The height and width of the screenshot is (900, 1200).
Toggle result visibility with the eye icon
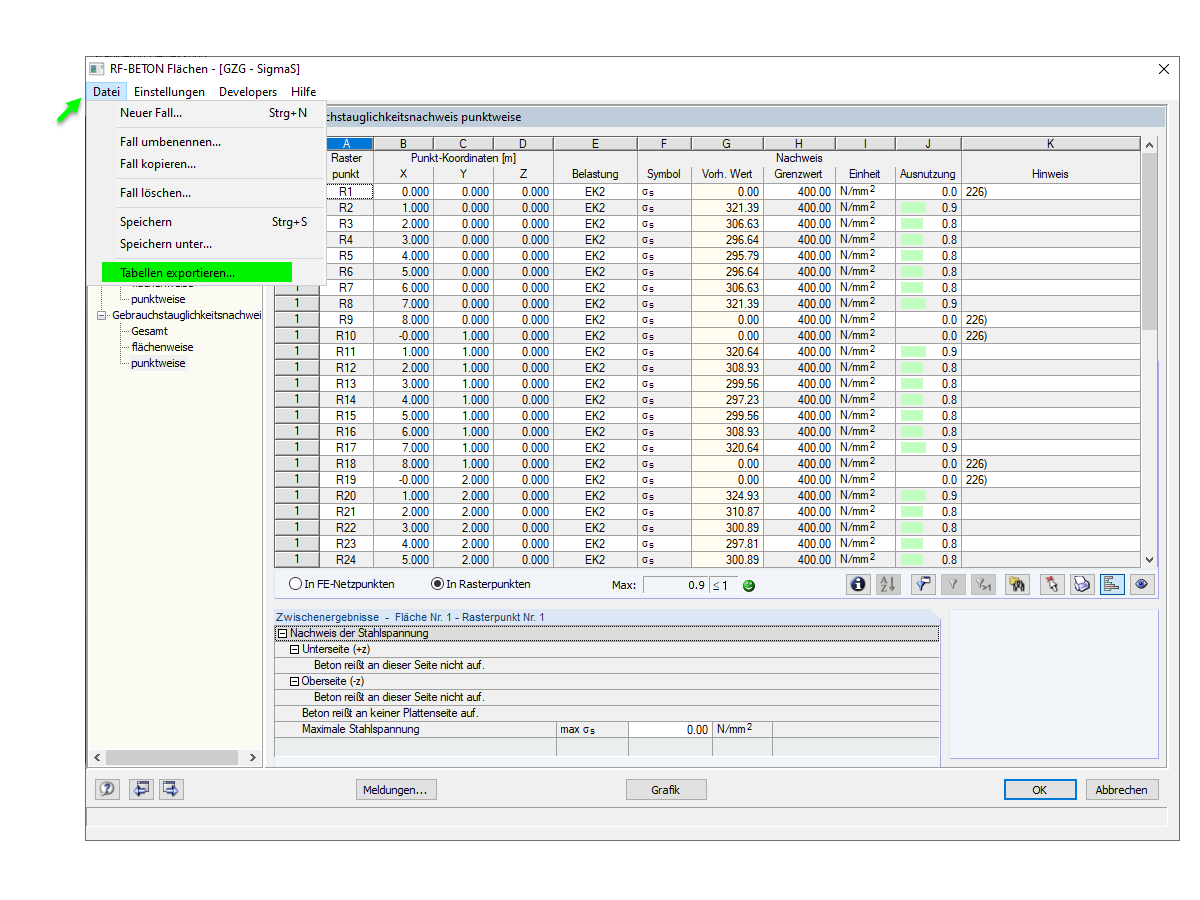pyautogui.click(x=1141, y=584)
